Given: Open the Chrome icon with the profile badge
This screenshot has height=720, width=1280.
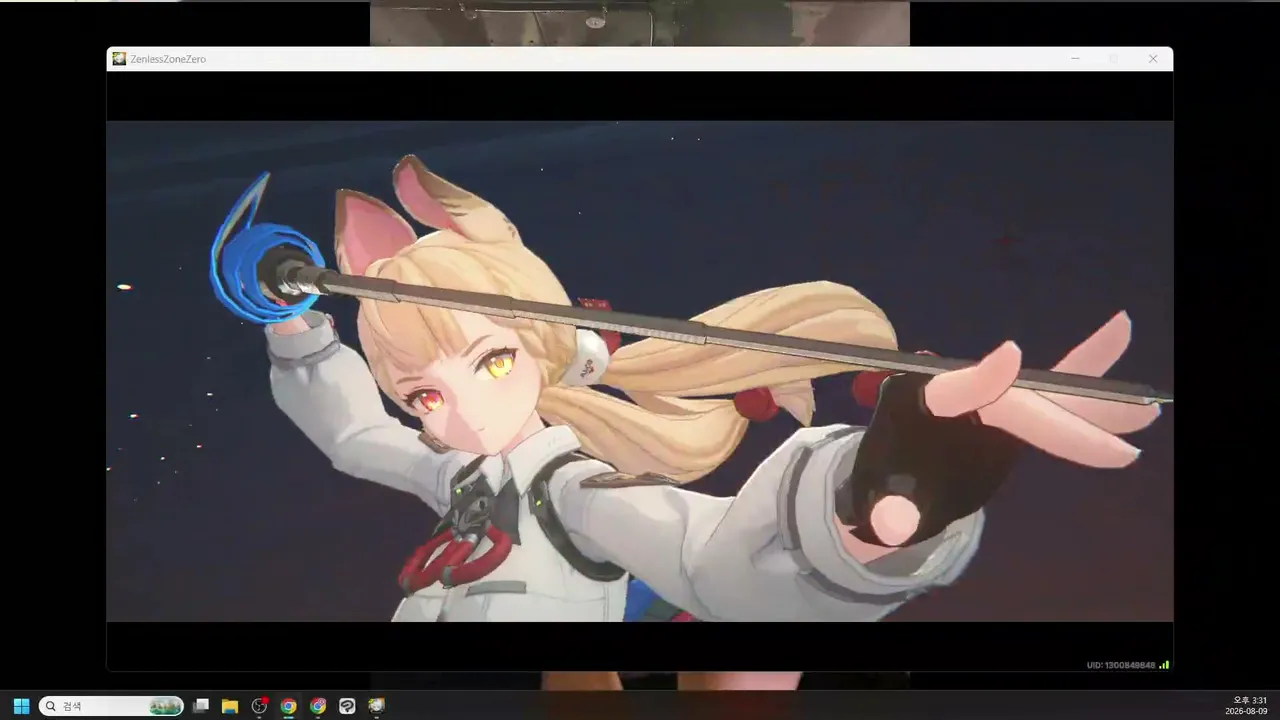Looking at the screenshot, I should [x=318, y=706].
